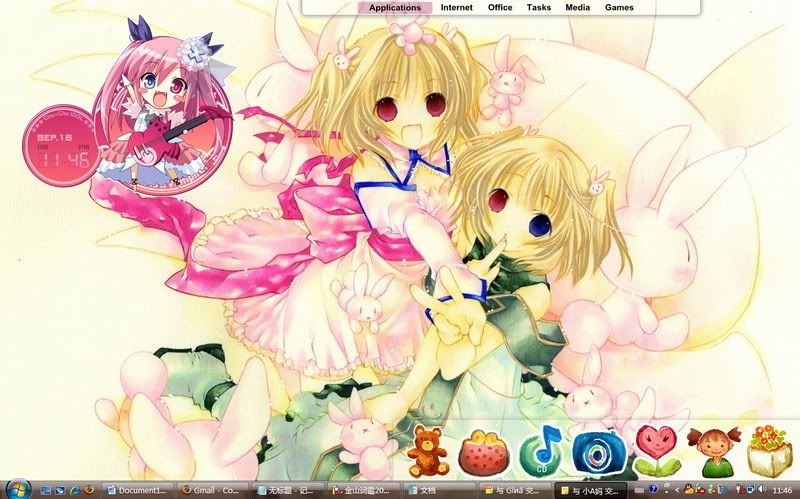Switch to Document1 taskbar window
This screenshot has width=800, height=499.
pyautogui.click(x=140, y=491)
